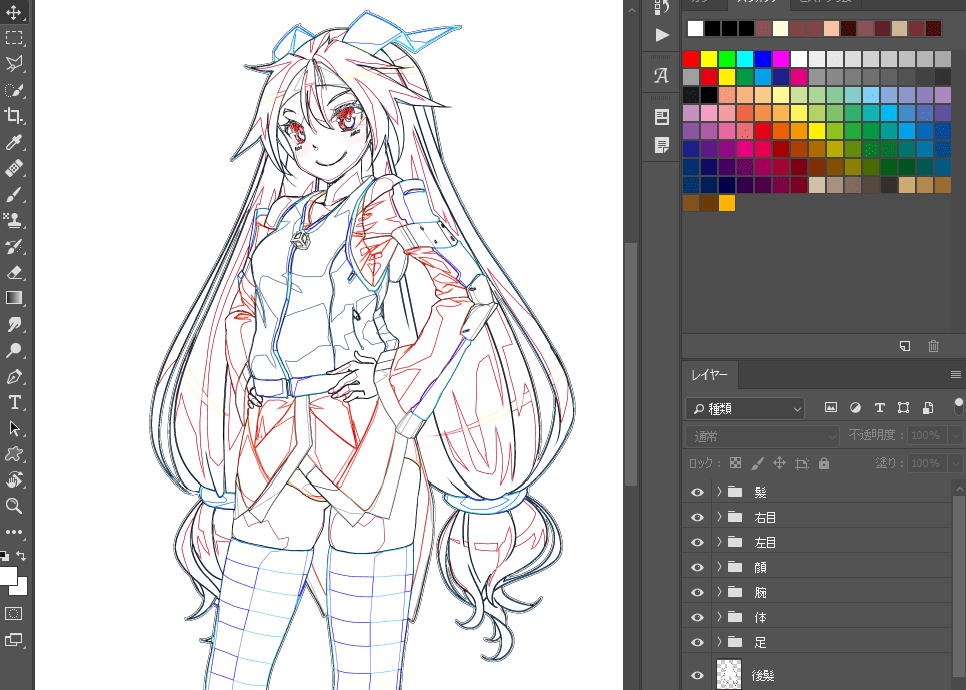Select the Smudge tool
Viewport: 966px width, 690px height.
[x=14, y=324]
